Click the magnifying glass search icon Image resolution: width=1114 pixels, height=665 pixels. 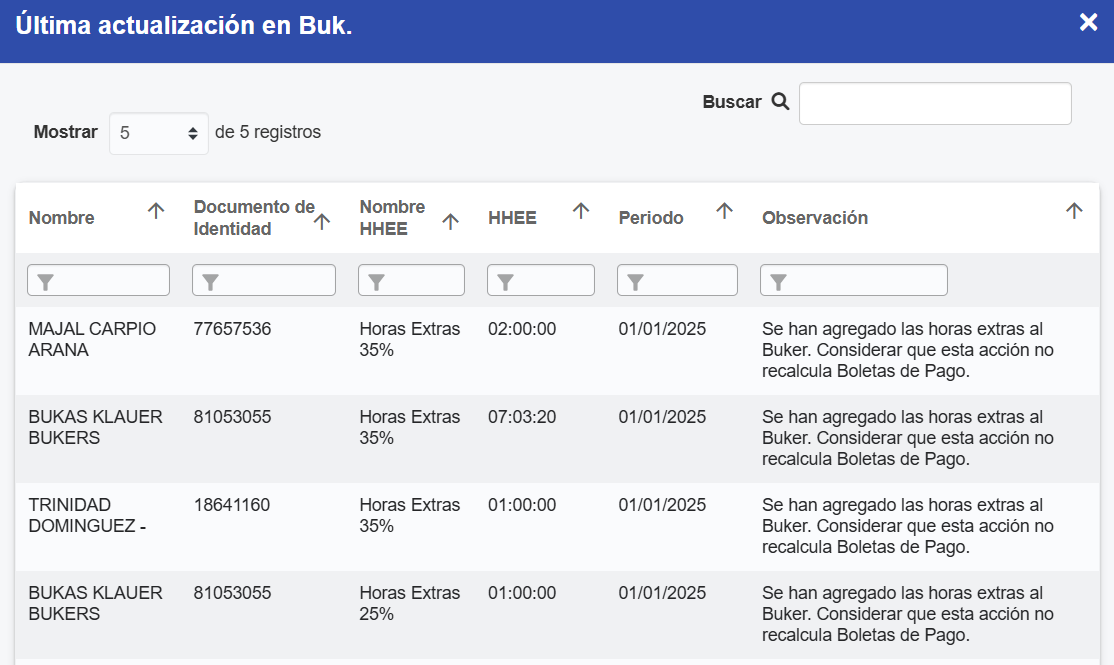point(780,102)
